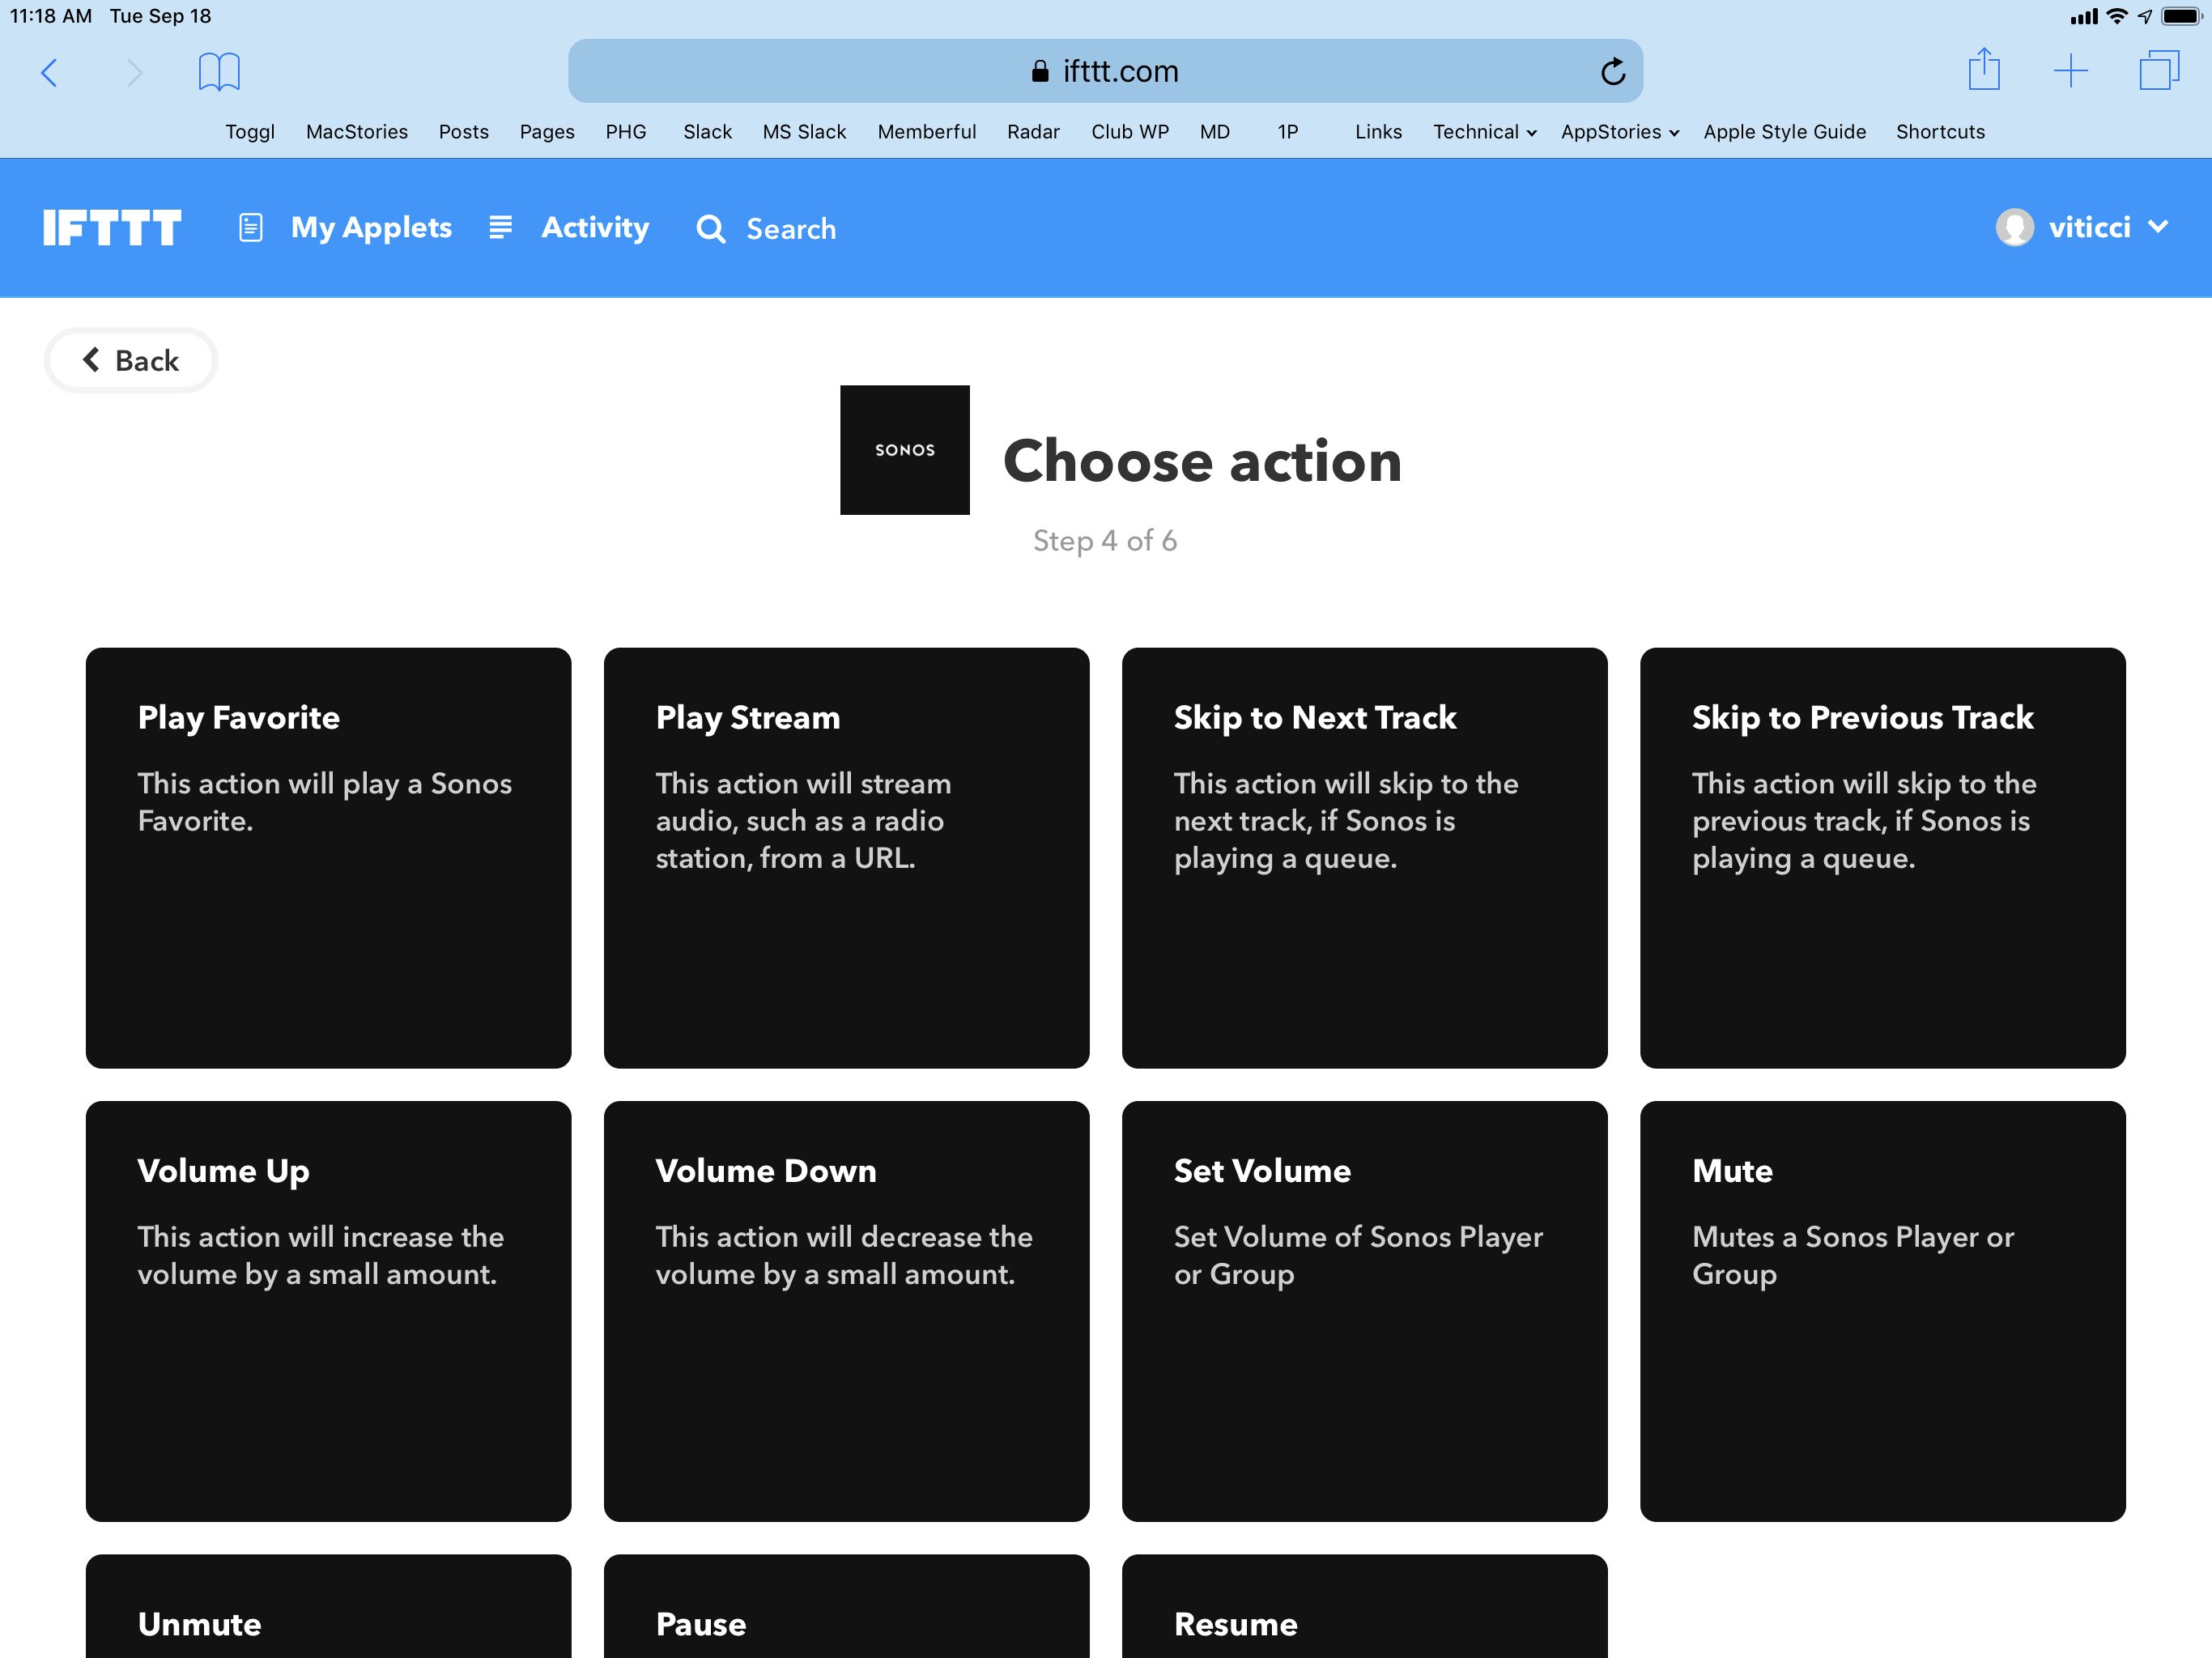2212x1658 pixels.
Task: Open the Slack bookmark
Action: [x=707, y=132]
